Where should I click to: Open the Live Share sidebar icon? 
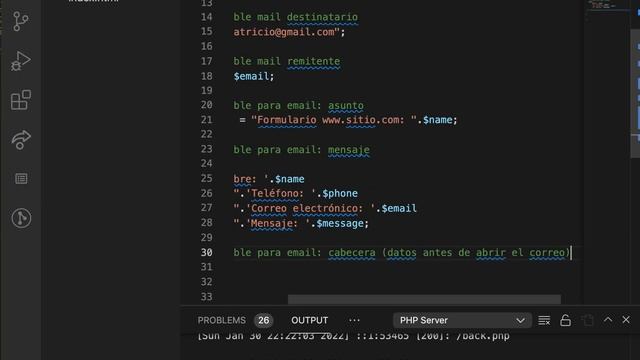pos(21,140)
